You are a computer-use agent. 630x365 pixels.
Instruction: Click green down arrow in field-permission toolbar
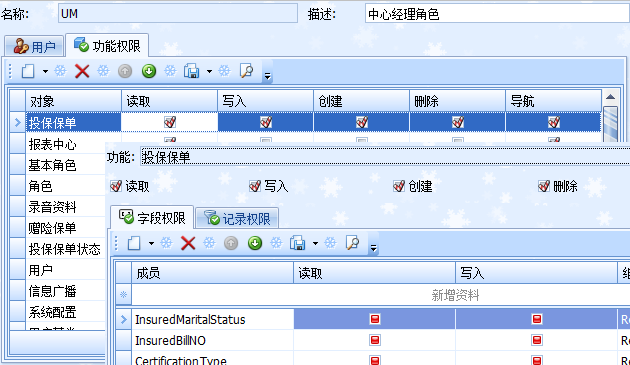coord(255,243)
